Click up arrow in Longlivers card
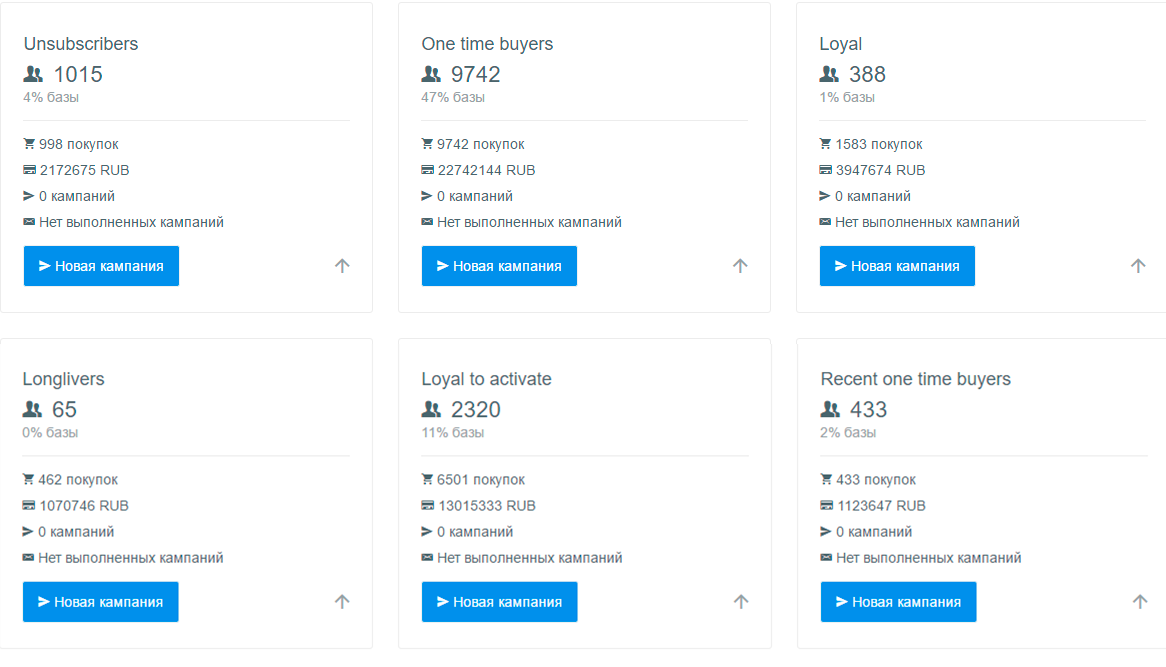Screen dimensions: 1166x667 (x=342, y=602)
